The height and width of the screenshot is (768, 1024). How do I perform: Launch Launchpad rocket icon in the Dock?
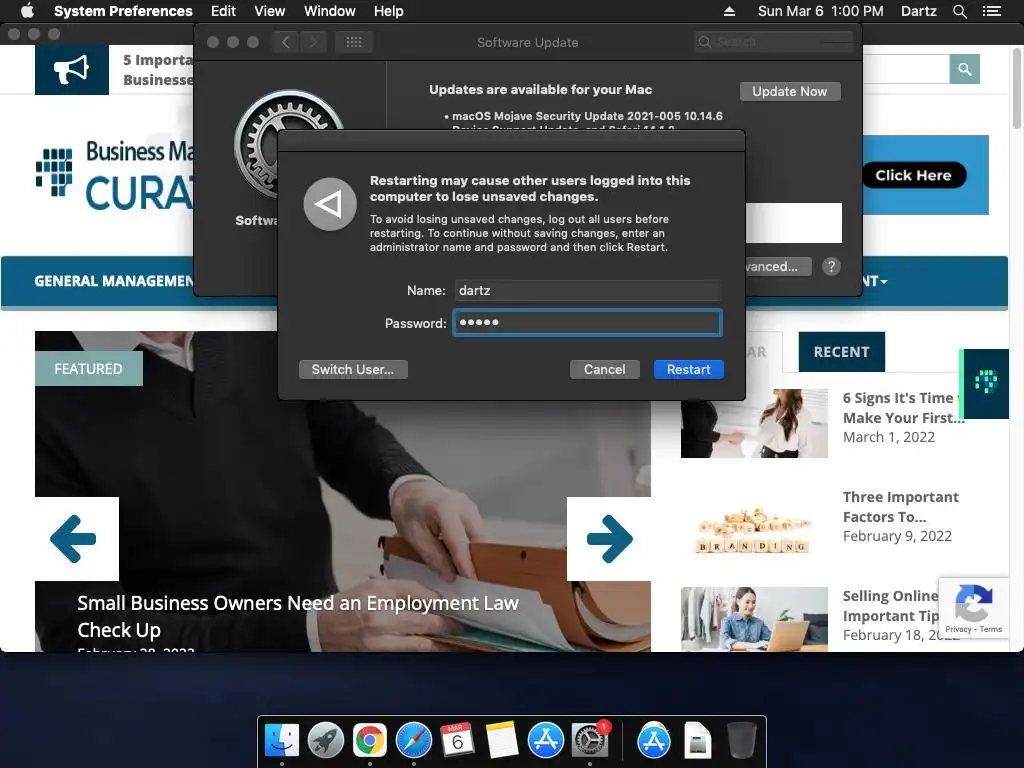[x=326, y=741]
